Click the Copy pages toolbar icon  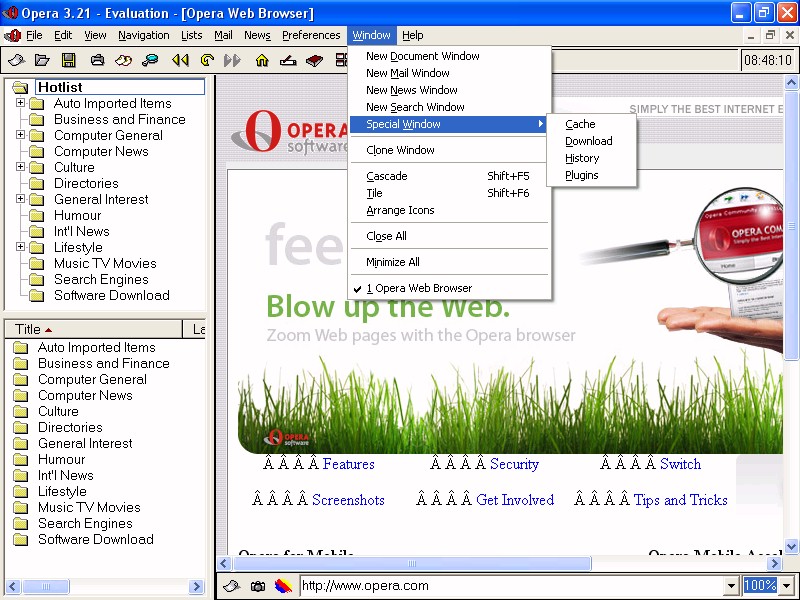[x=123, y=61]
